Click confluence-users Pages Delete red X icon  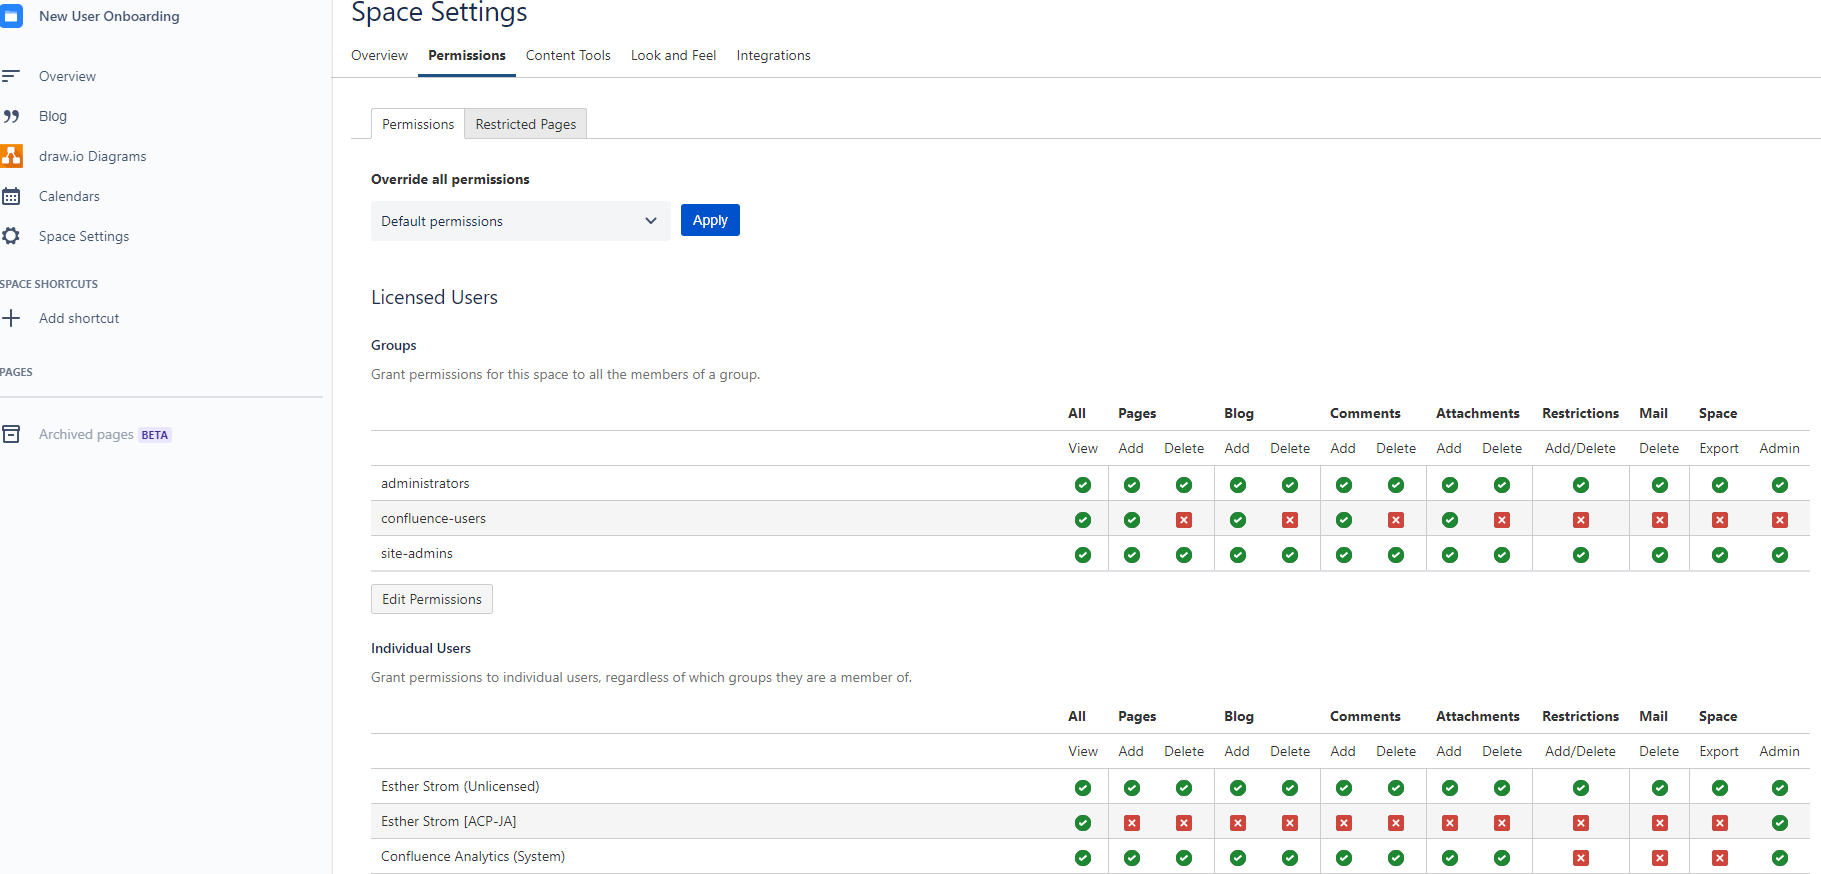point(1184,520)
